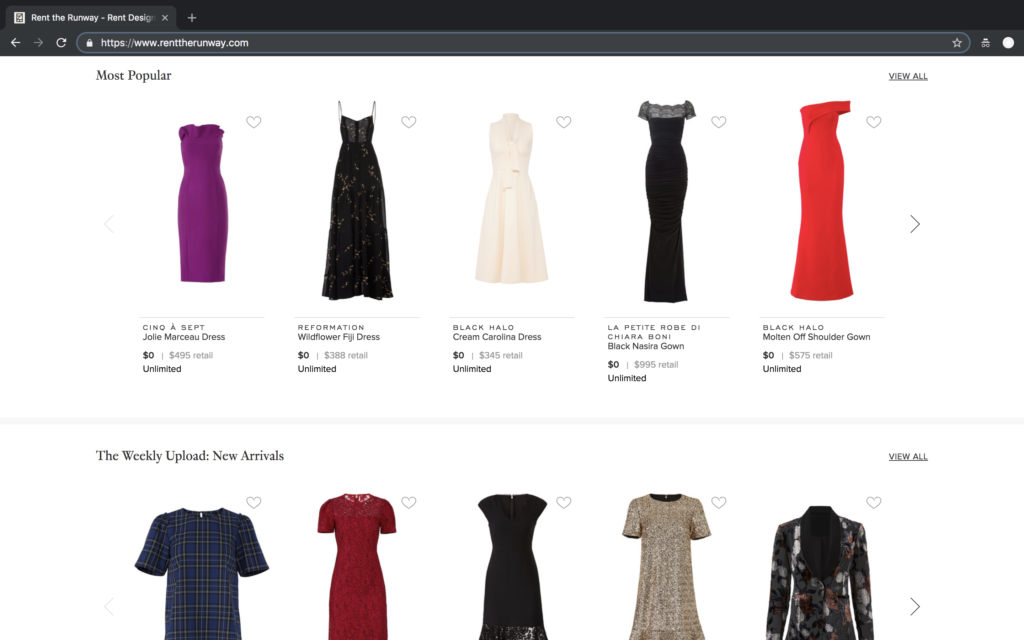Click the Black Nasira Gown title
The height and width of the screenshot is (640, 1024).
tap(646, 346)
